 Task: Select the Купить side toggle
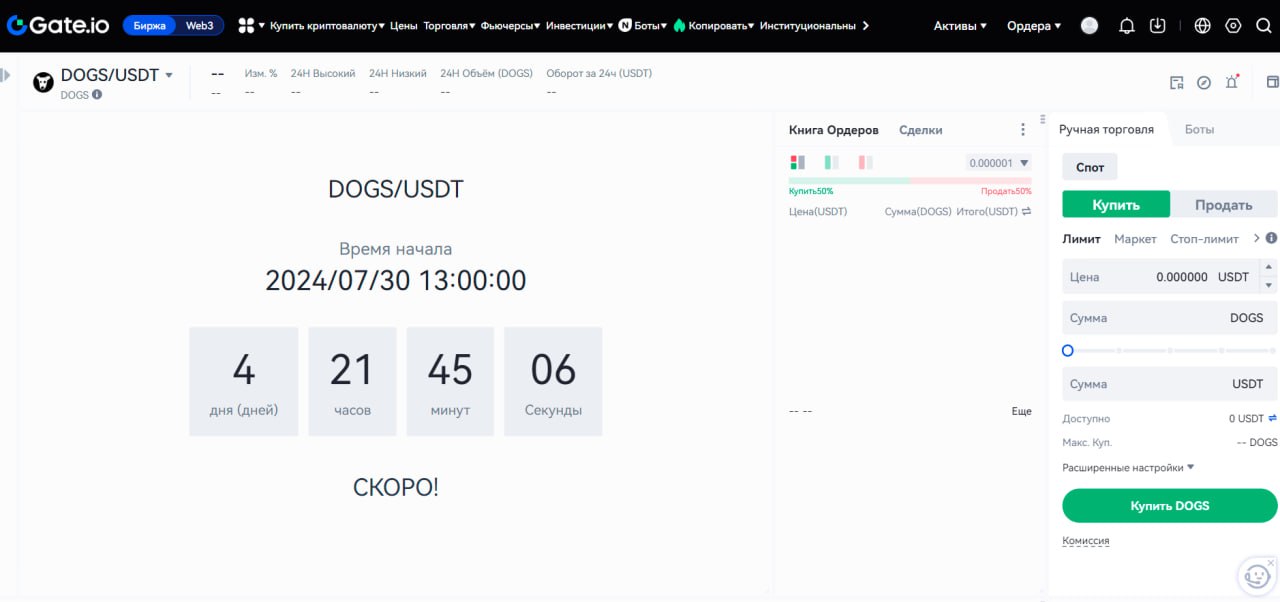[1116, 204]
